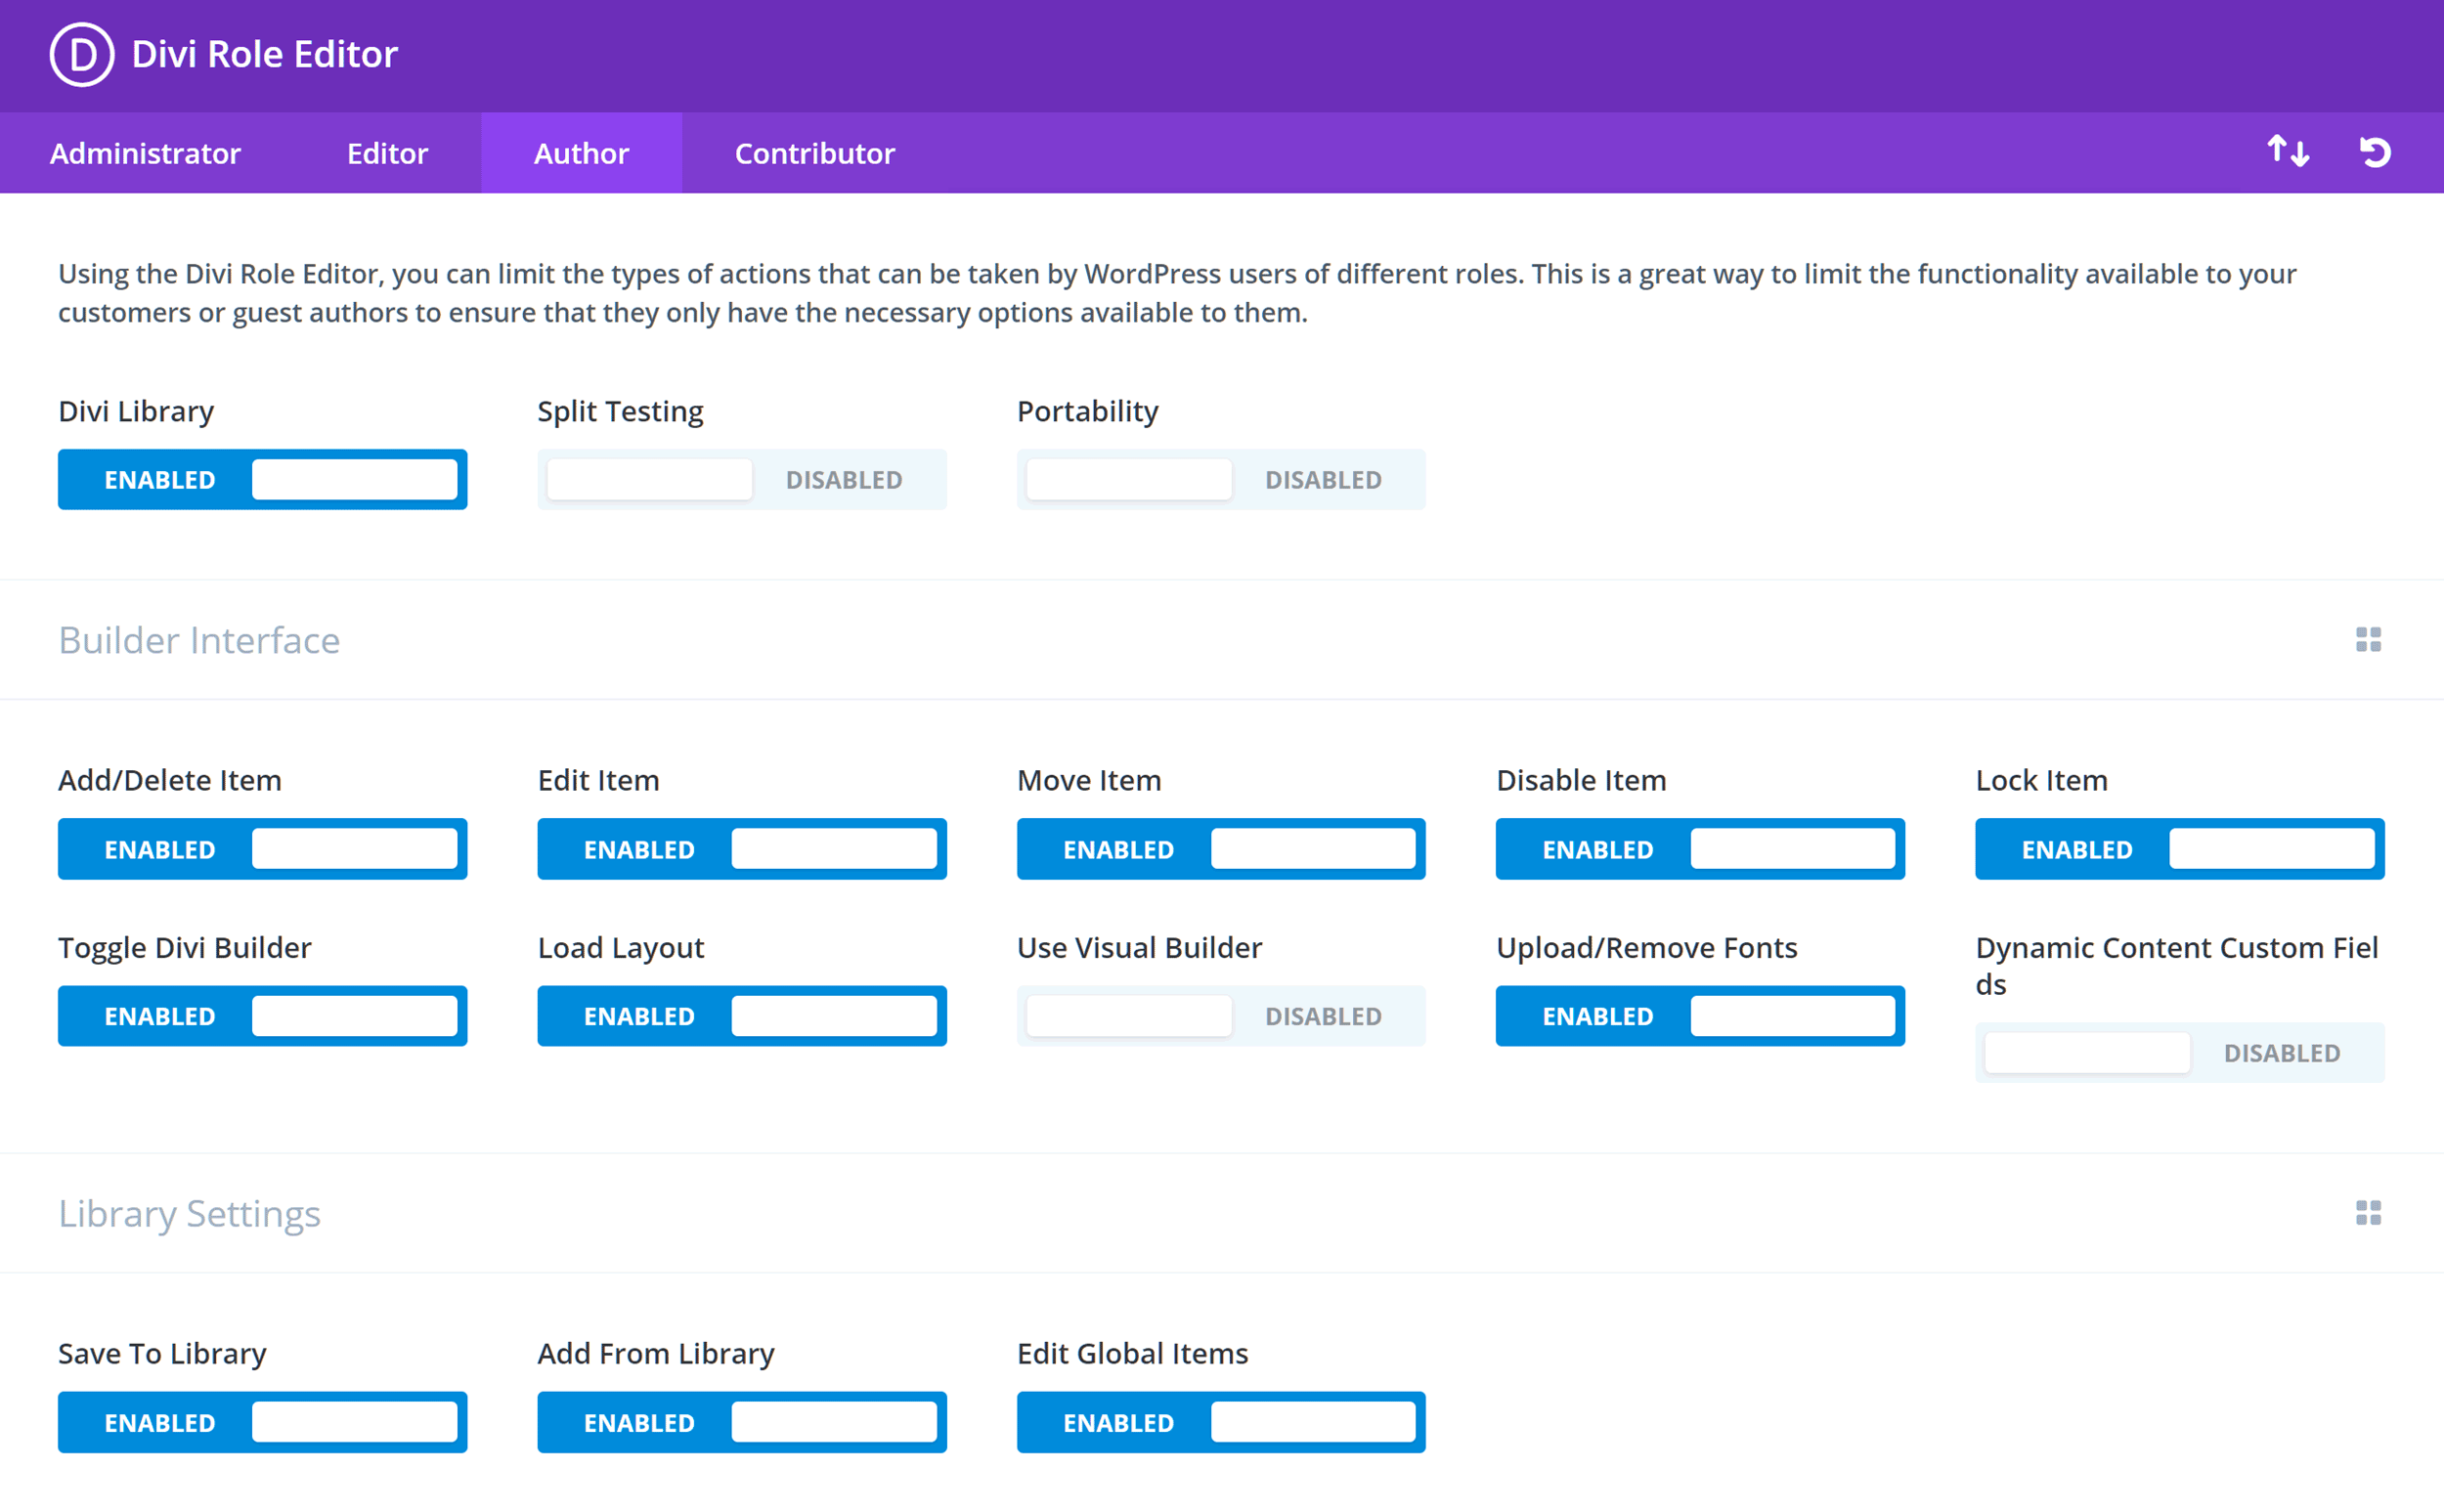This screenshot has height=1512, width=2444.
Task: Click the Builder Interface grid icon
Action: point(2368,640)
